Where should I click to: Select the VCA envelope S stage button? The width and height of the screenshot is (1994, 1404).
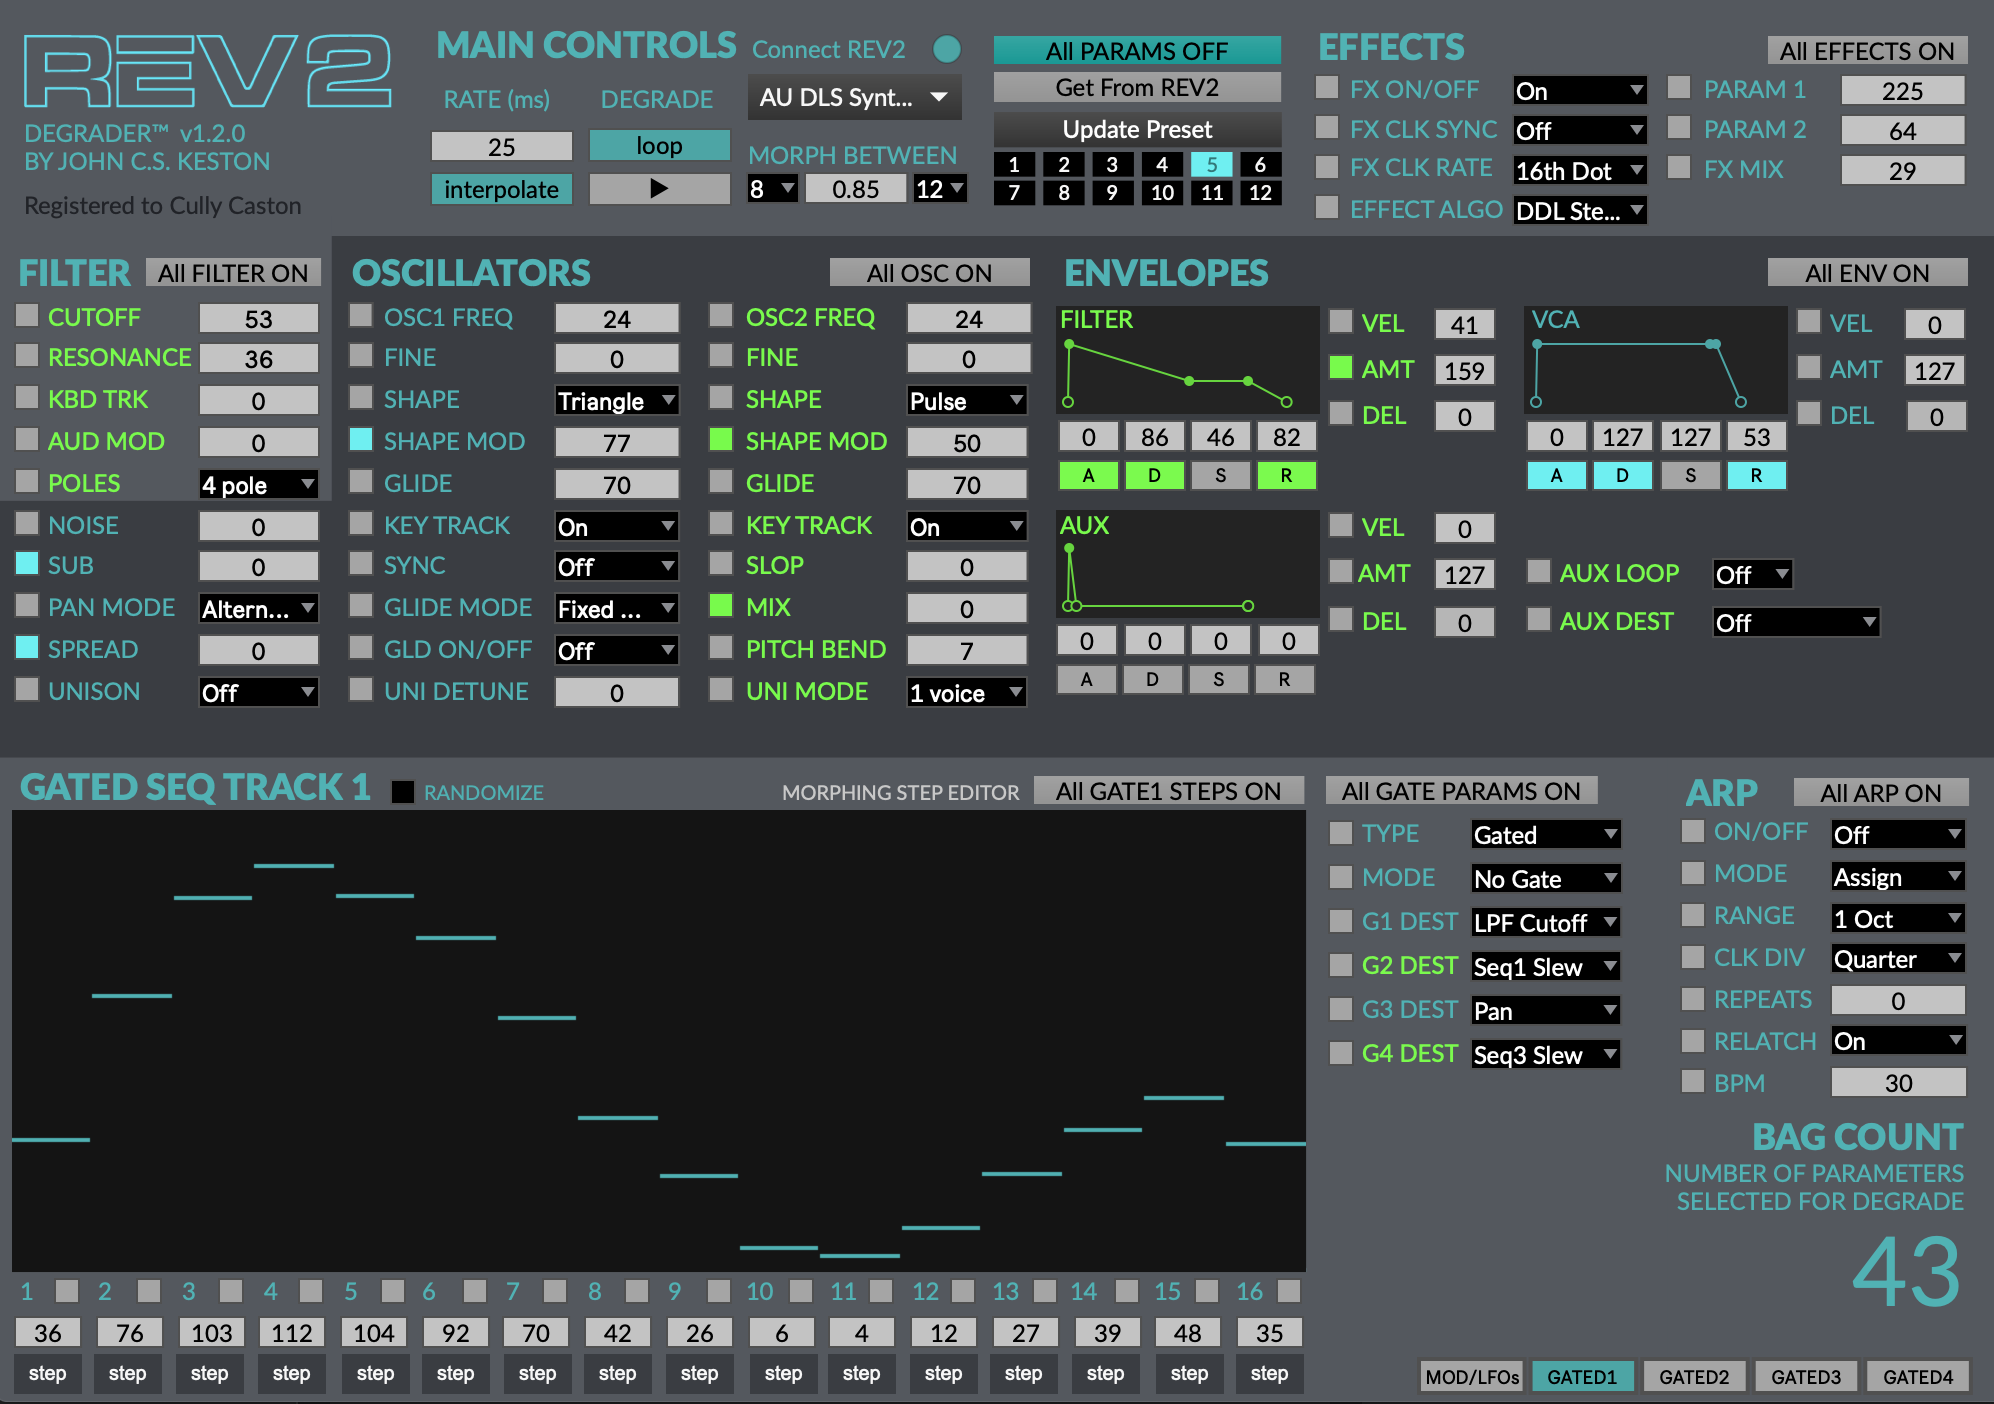pos(1690,476)
